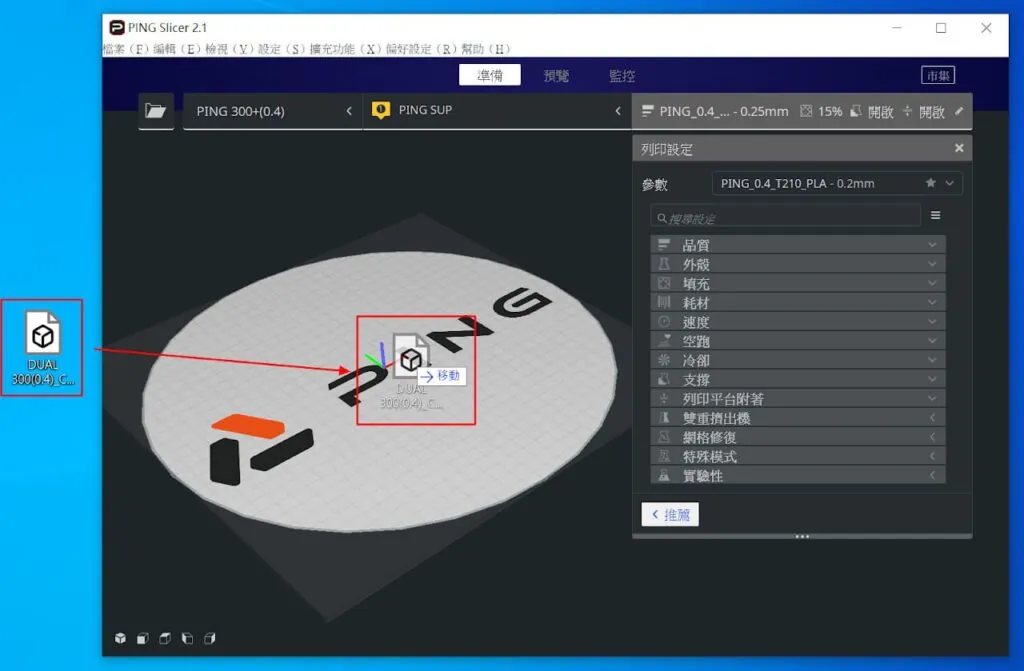1024x671 pixels.
Task: Open the settings visibility hamburger menu
Action: 935,215
